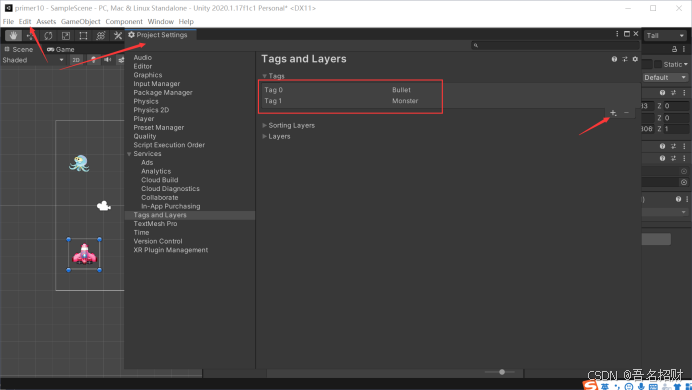Viewport: 692px width, 390px height.
Task: Open the Project Settings window options menu
Action: click(x=617, y=34)
